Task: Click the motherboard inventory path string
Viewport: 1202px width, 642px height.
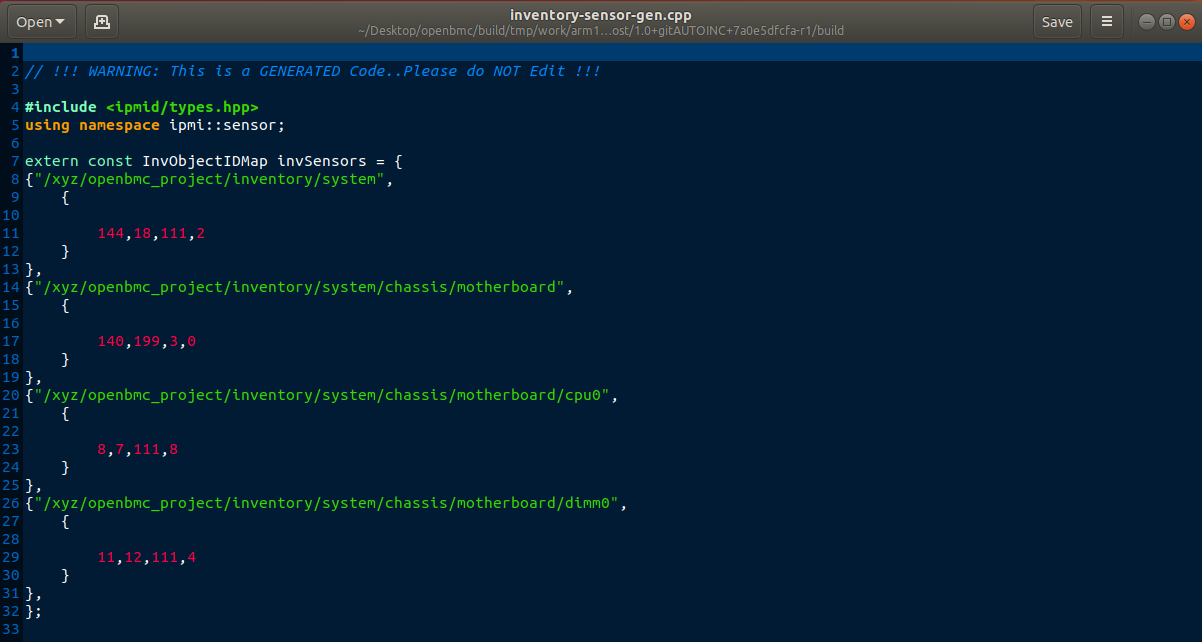Action: tap(300, 287)
